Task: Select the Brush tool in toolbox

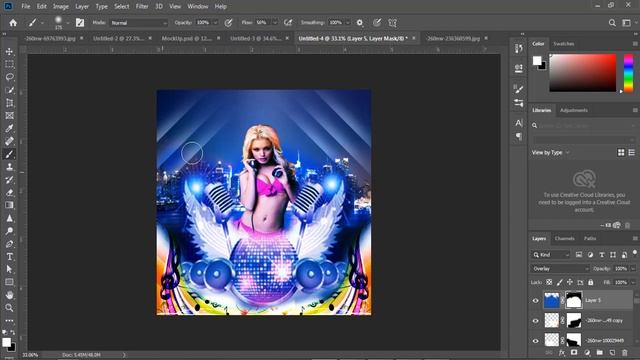Action: pos(9,154)
